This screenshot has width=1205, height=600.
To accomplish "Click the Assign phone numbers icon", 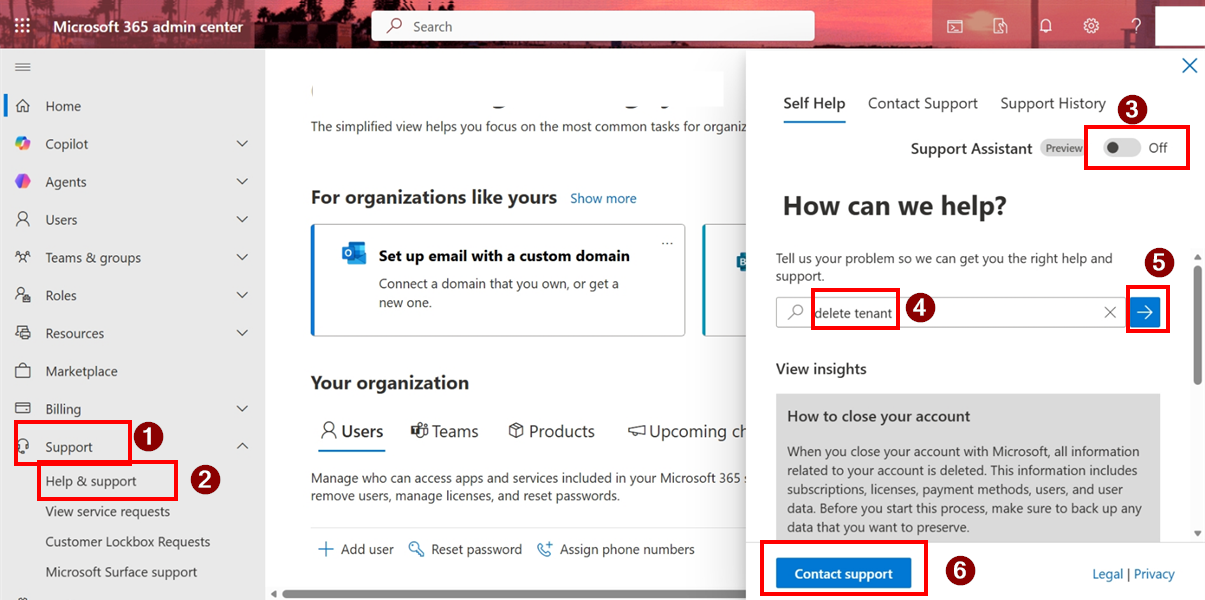I will tap(545, 549).
